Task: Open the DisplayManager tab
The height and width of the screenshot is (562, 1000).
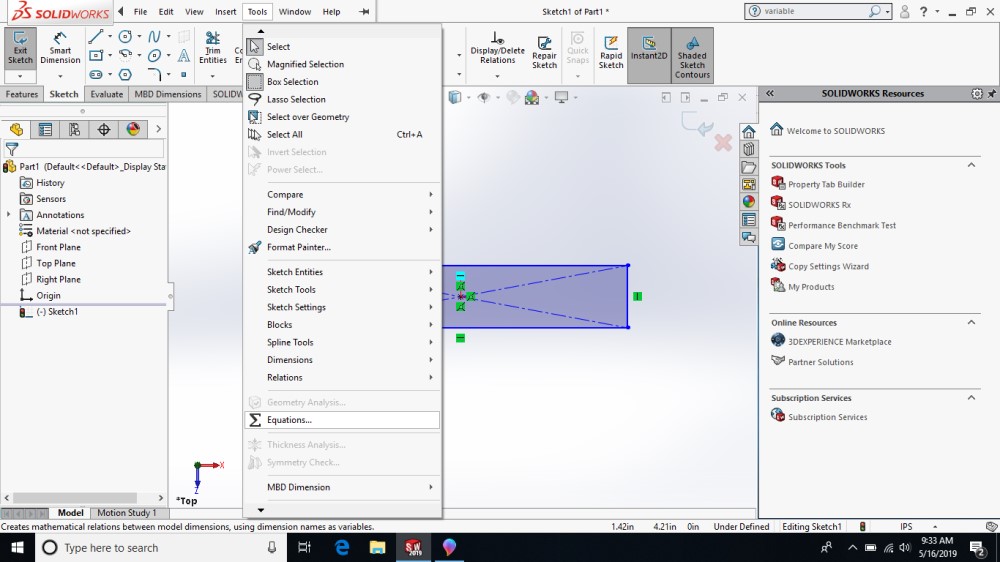Action: [x=133, y=129]
